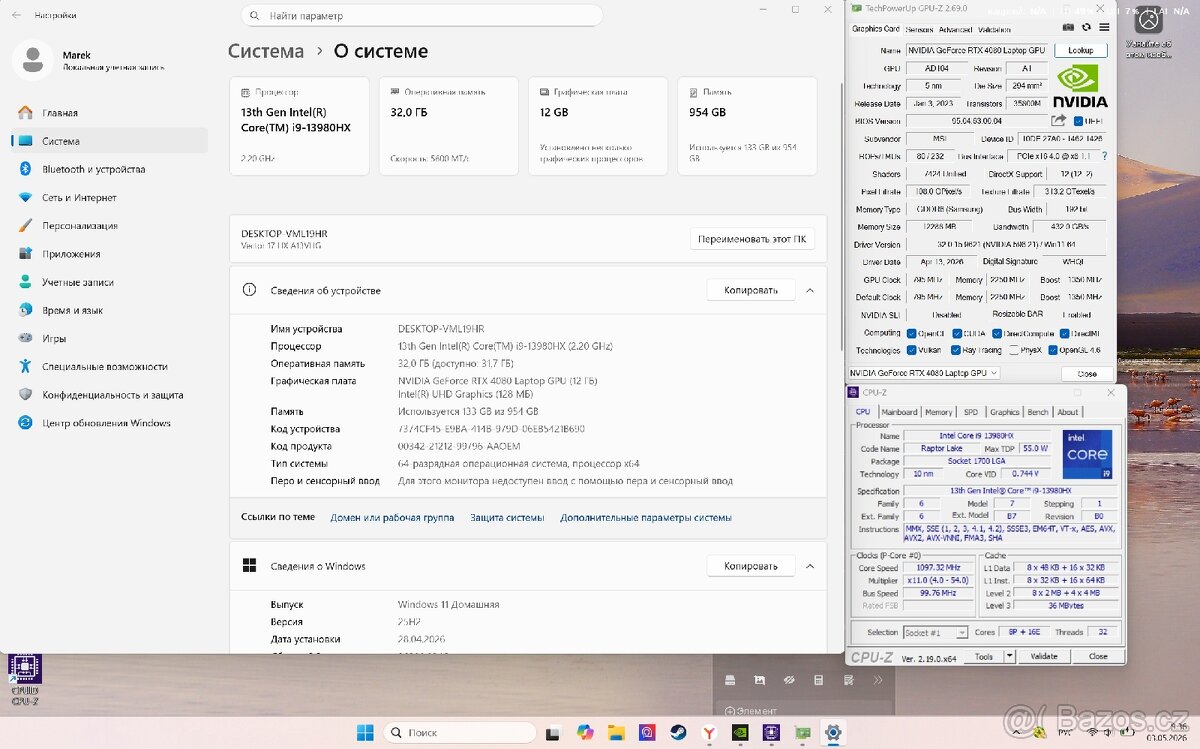This screenshot has width=1200, height=749.
Task: Copy Windows info with Копировать button
Action: (x=751, y=566)
